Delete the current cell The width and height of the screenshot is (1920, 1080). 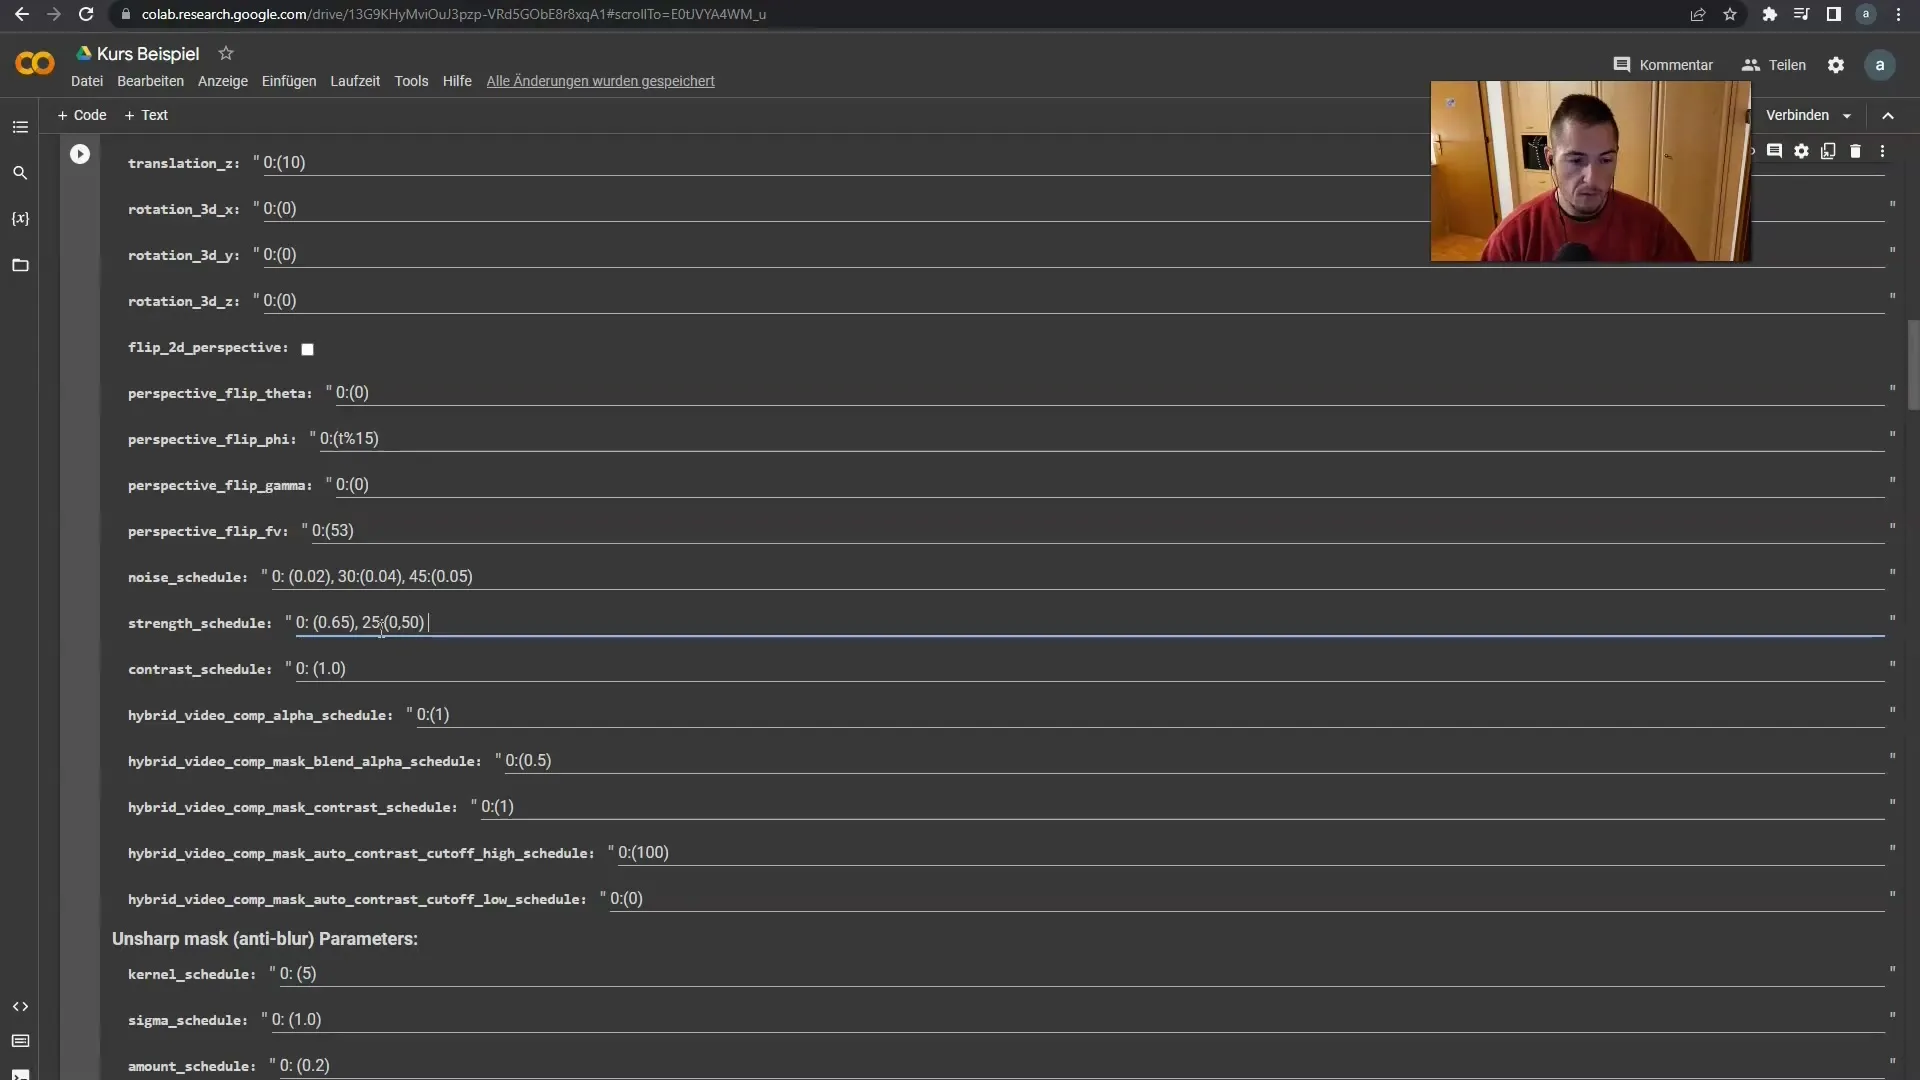coord(1855,151)
